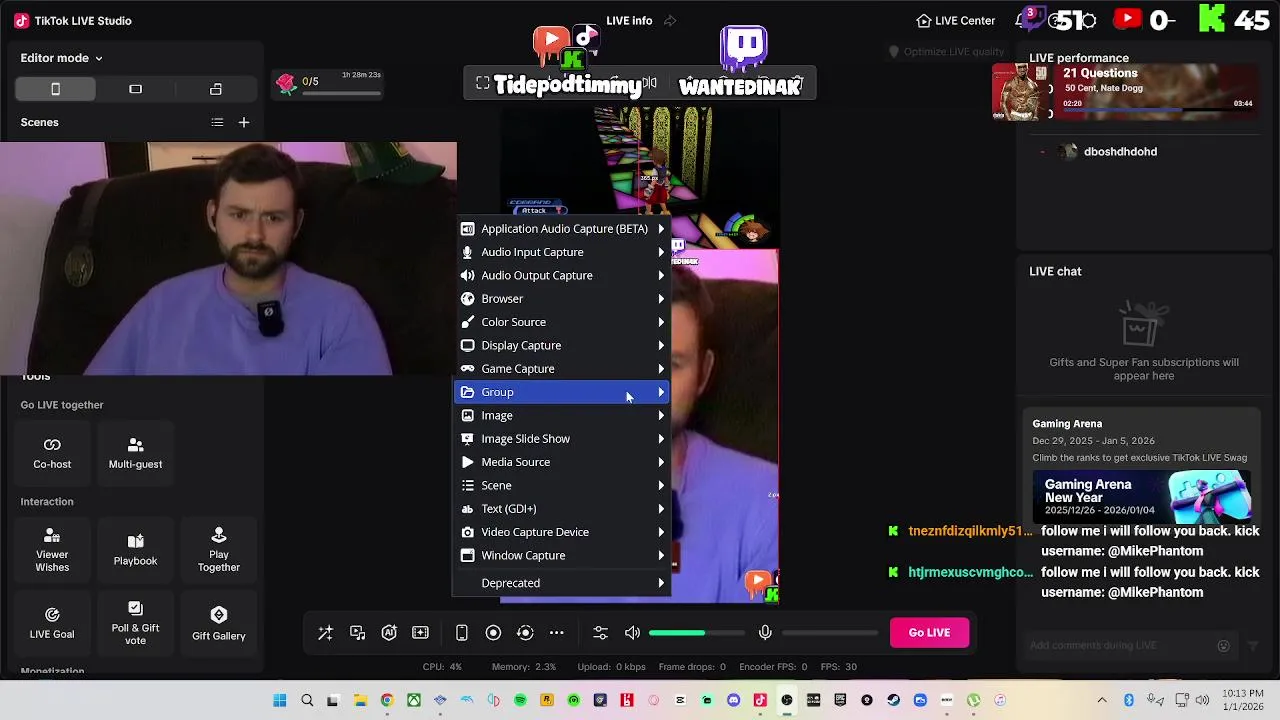Click the phone device toolbar icon
1280x720 pixels.
coord(461,633)
